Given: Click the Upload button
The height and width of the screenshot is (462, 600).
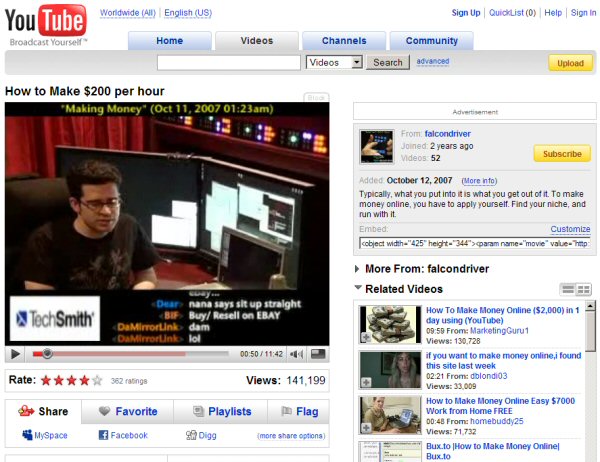Looking at the screenshot, I should (x=571, y=63).
